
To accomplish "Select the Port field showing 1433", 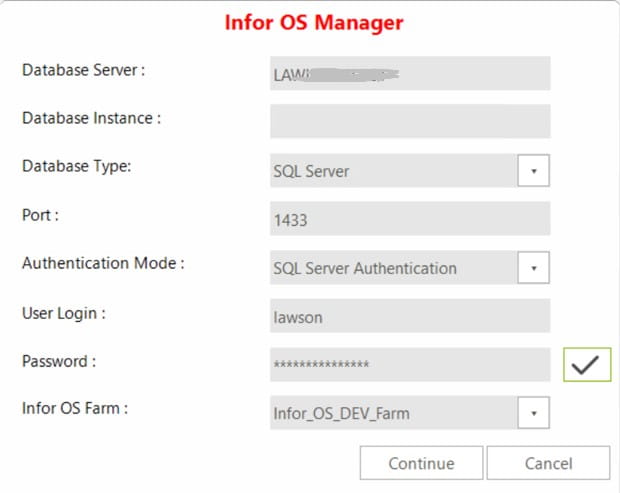I will [410, 219].
